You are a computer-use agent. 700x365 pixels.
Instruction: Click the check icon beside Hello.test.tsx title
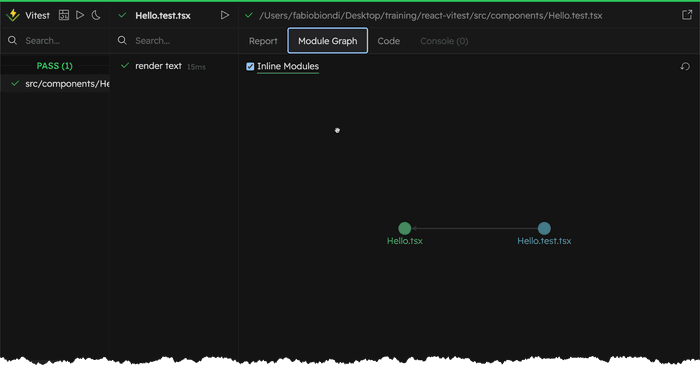122,15
